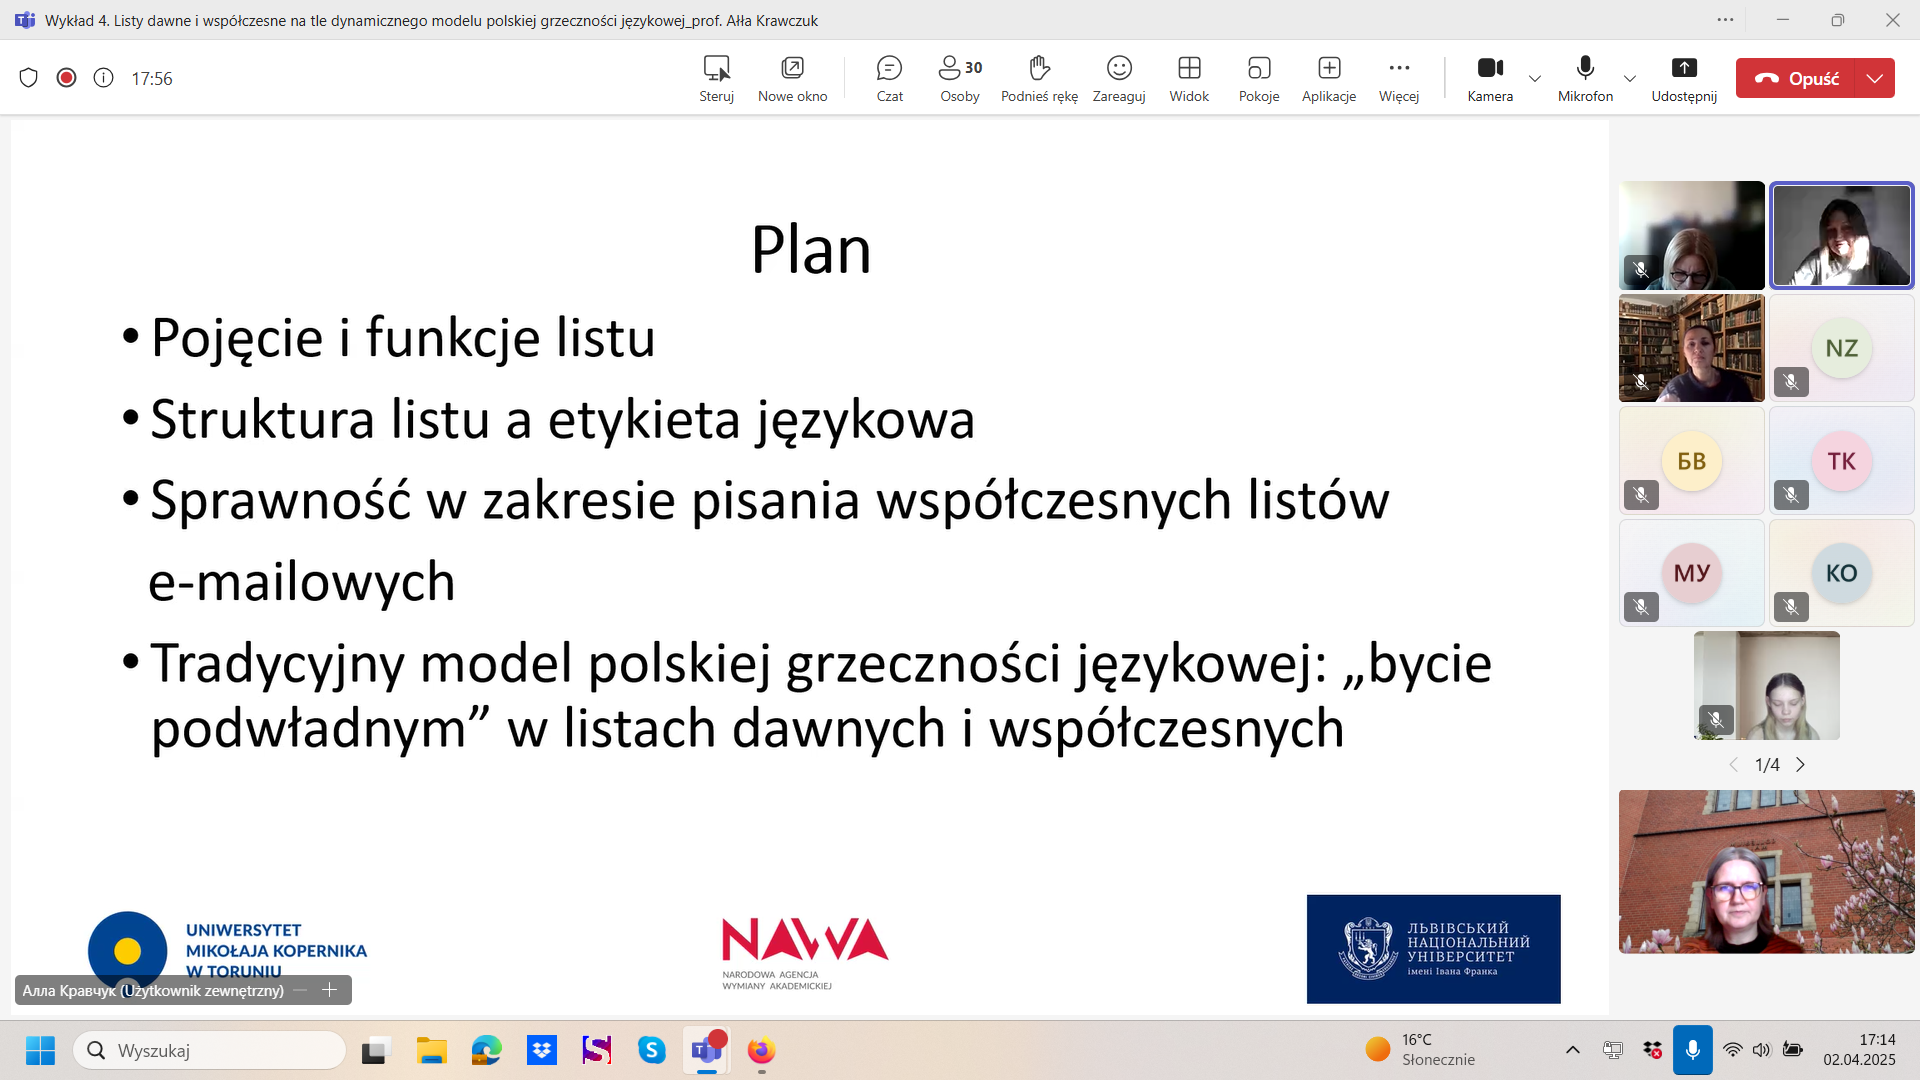The height and width of the screenshot is (1080, 1920).
Task: Open Pokoje breakout rooms
Action: (x=1259, y=78)
